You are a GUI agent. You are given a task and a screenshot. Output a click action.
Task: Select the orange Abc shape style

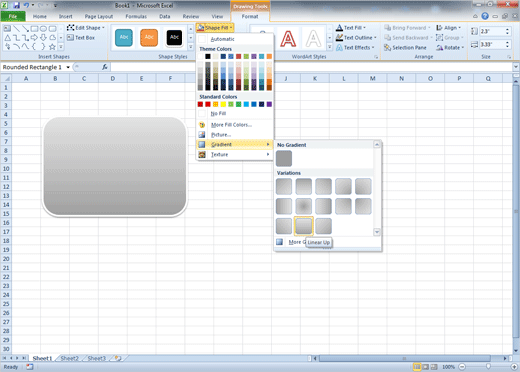pos(149,37)
